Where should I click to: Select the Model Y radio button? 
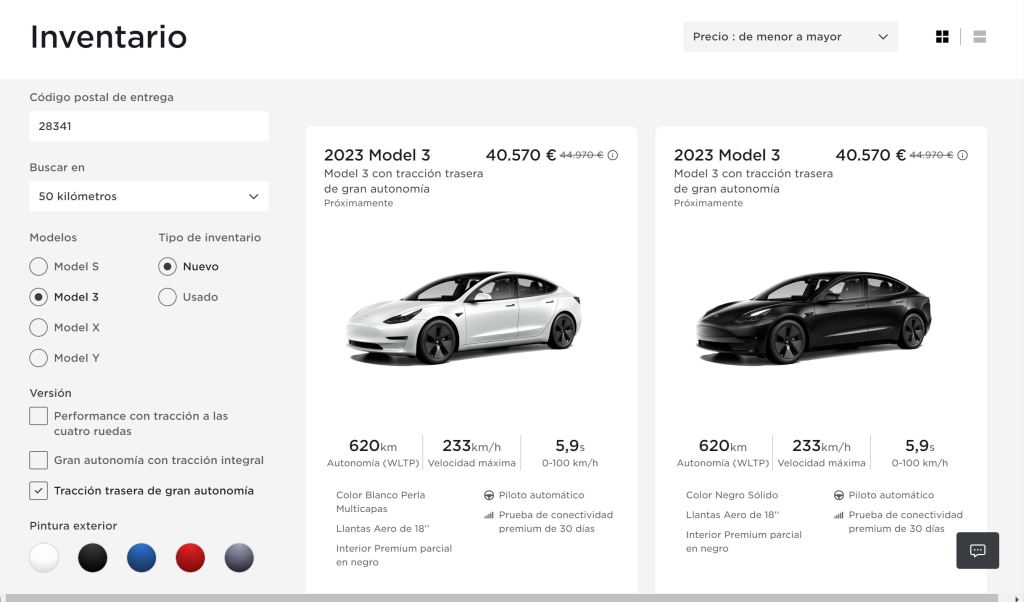coord(39,358)
